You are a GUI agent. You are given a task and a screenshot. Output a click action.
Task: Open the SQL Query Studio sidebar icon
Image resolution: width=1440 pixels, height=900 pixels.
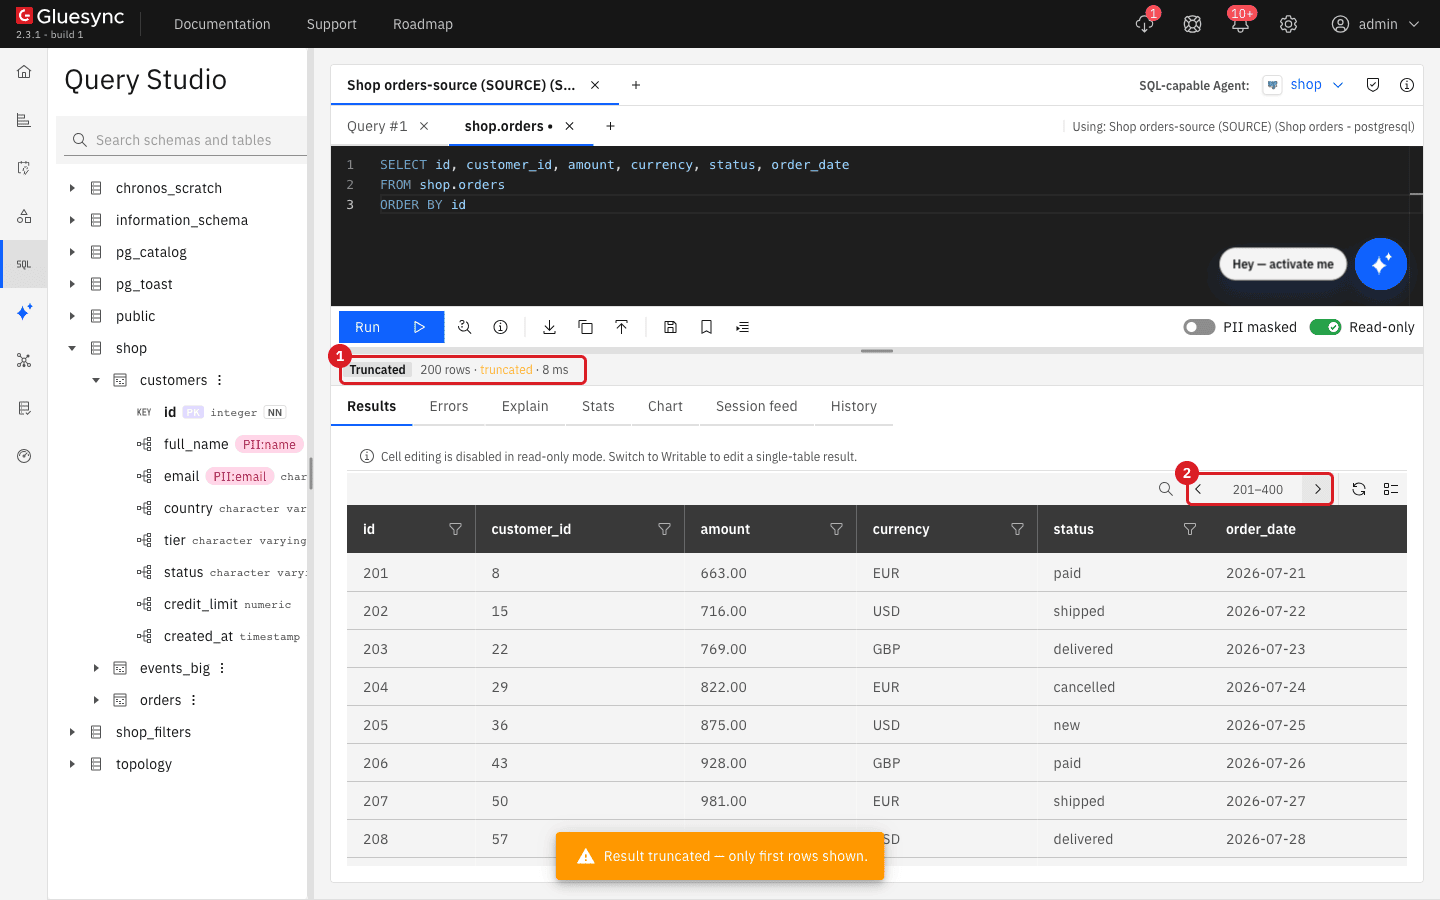24,264
